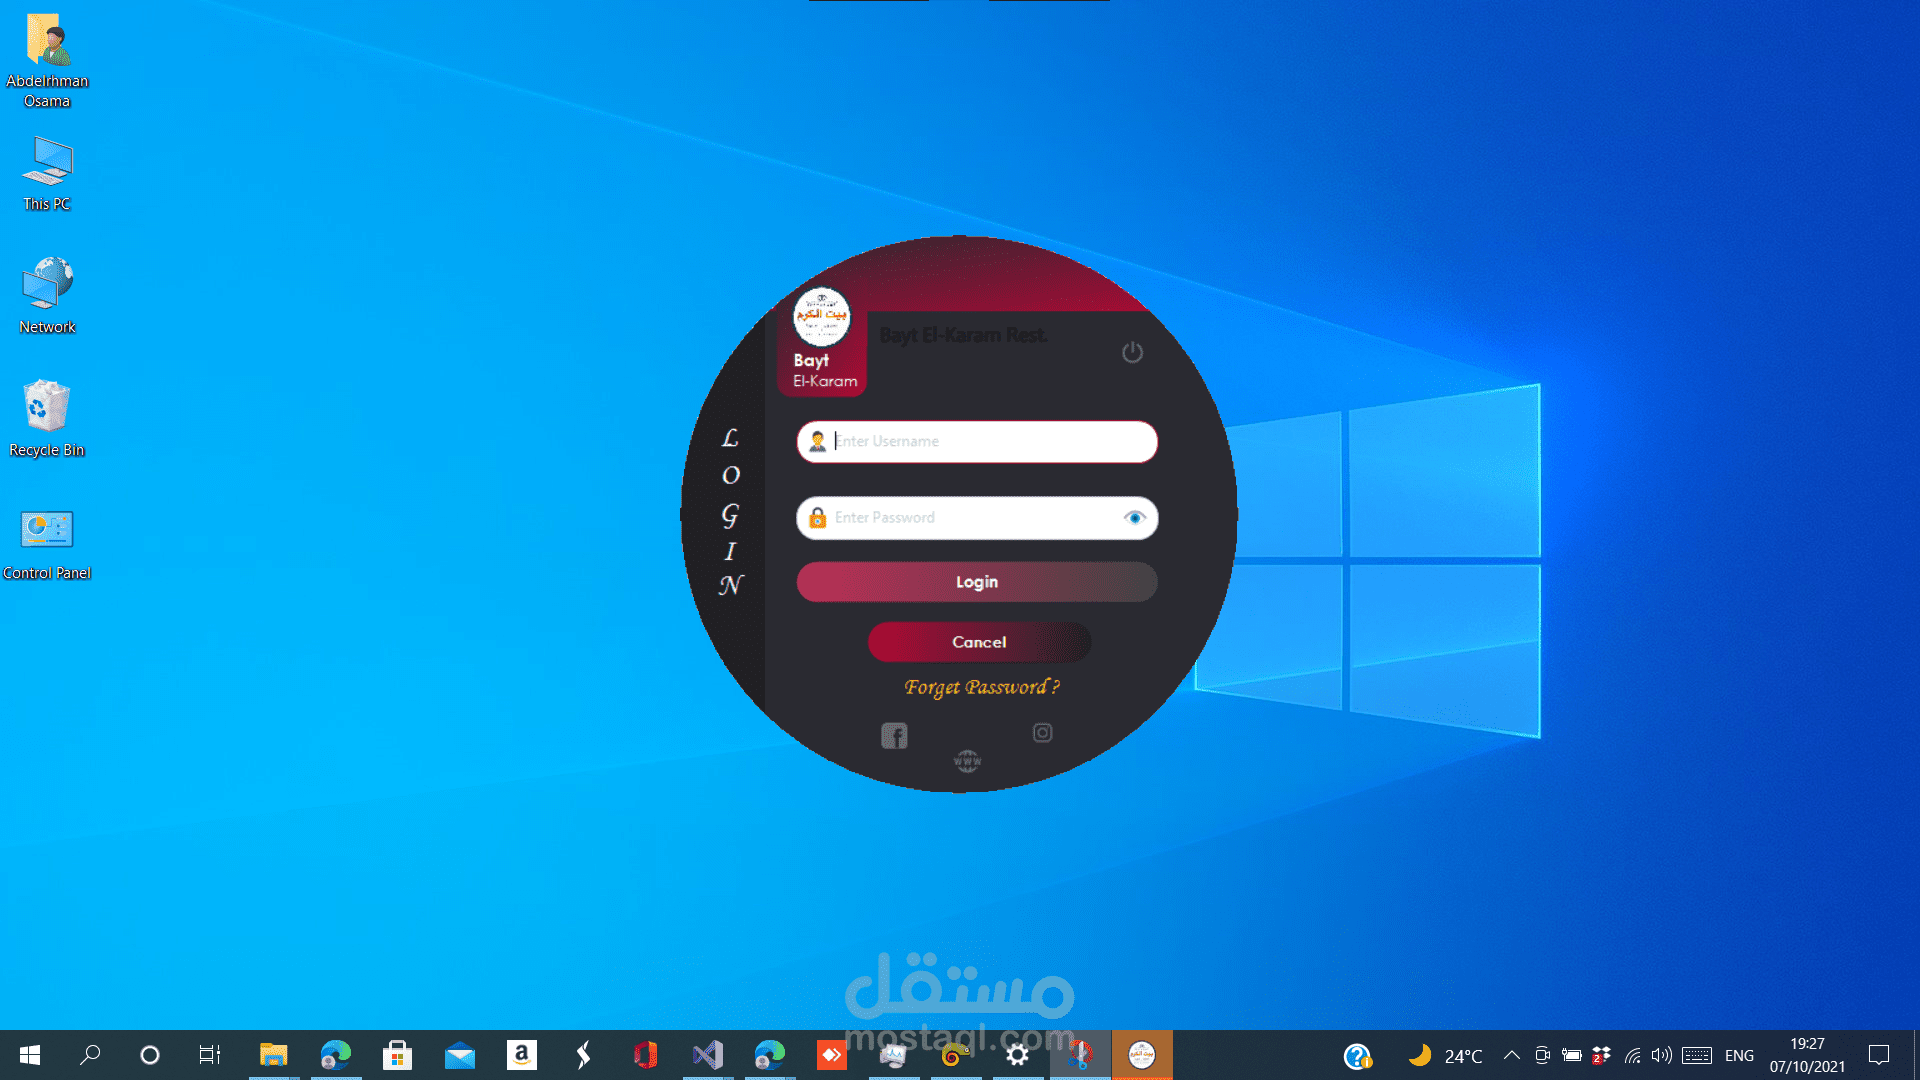
Task: Toggle password visibility eye icon
Action: (x=1134, y=518)
